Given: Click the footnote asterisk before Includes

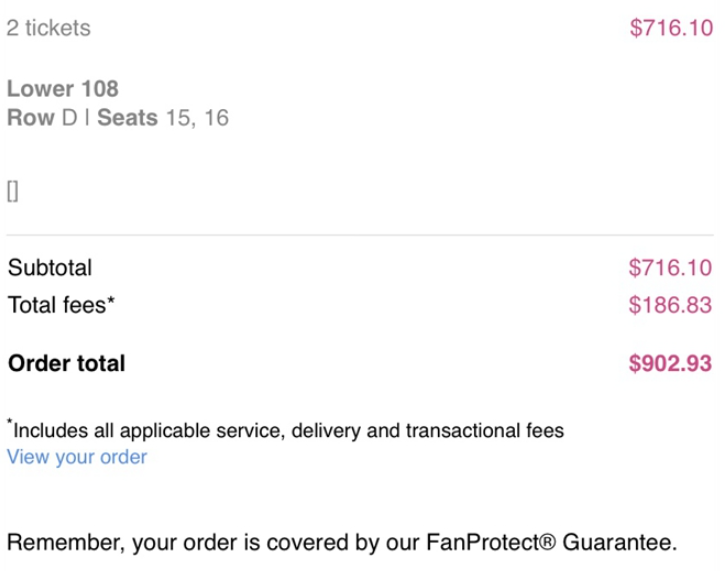Looking at the screenshot, I should coord(9,426).
